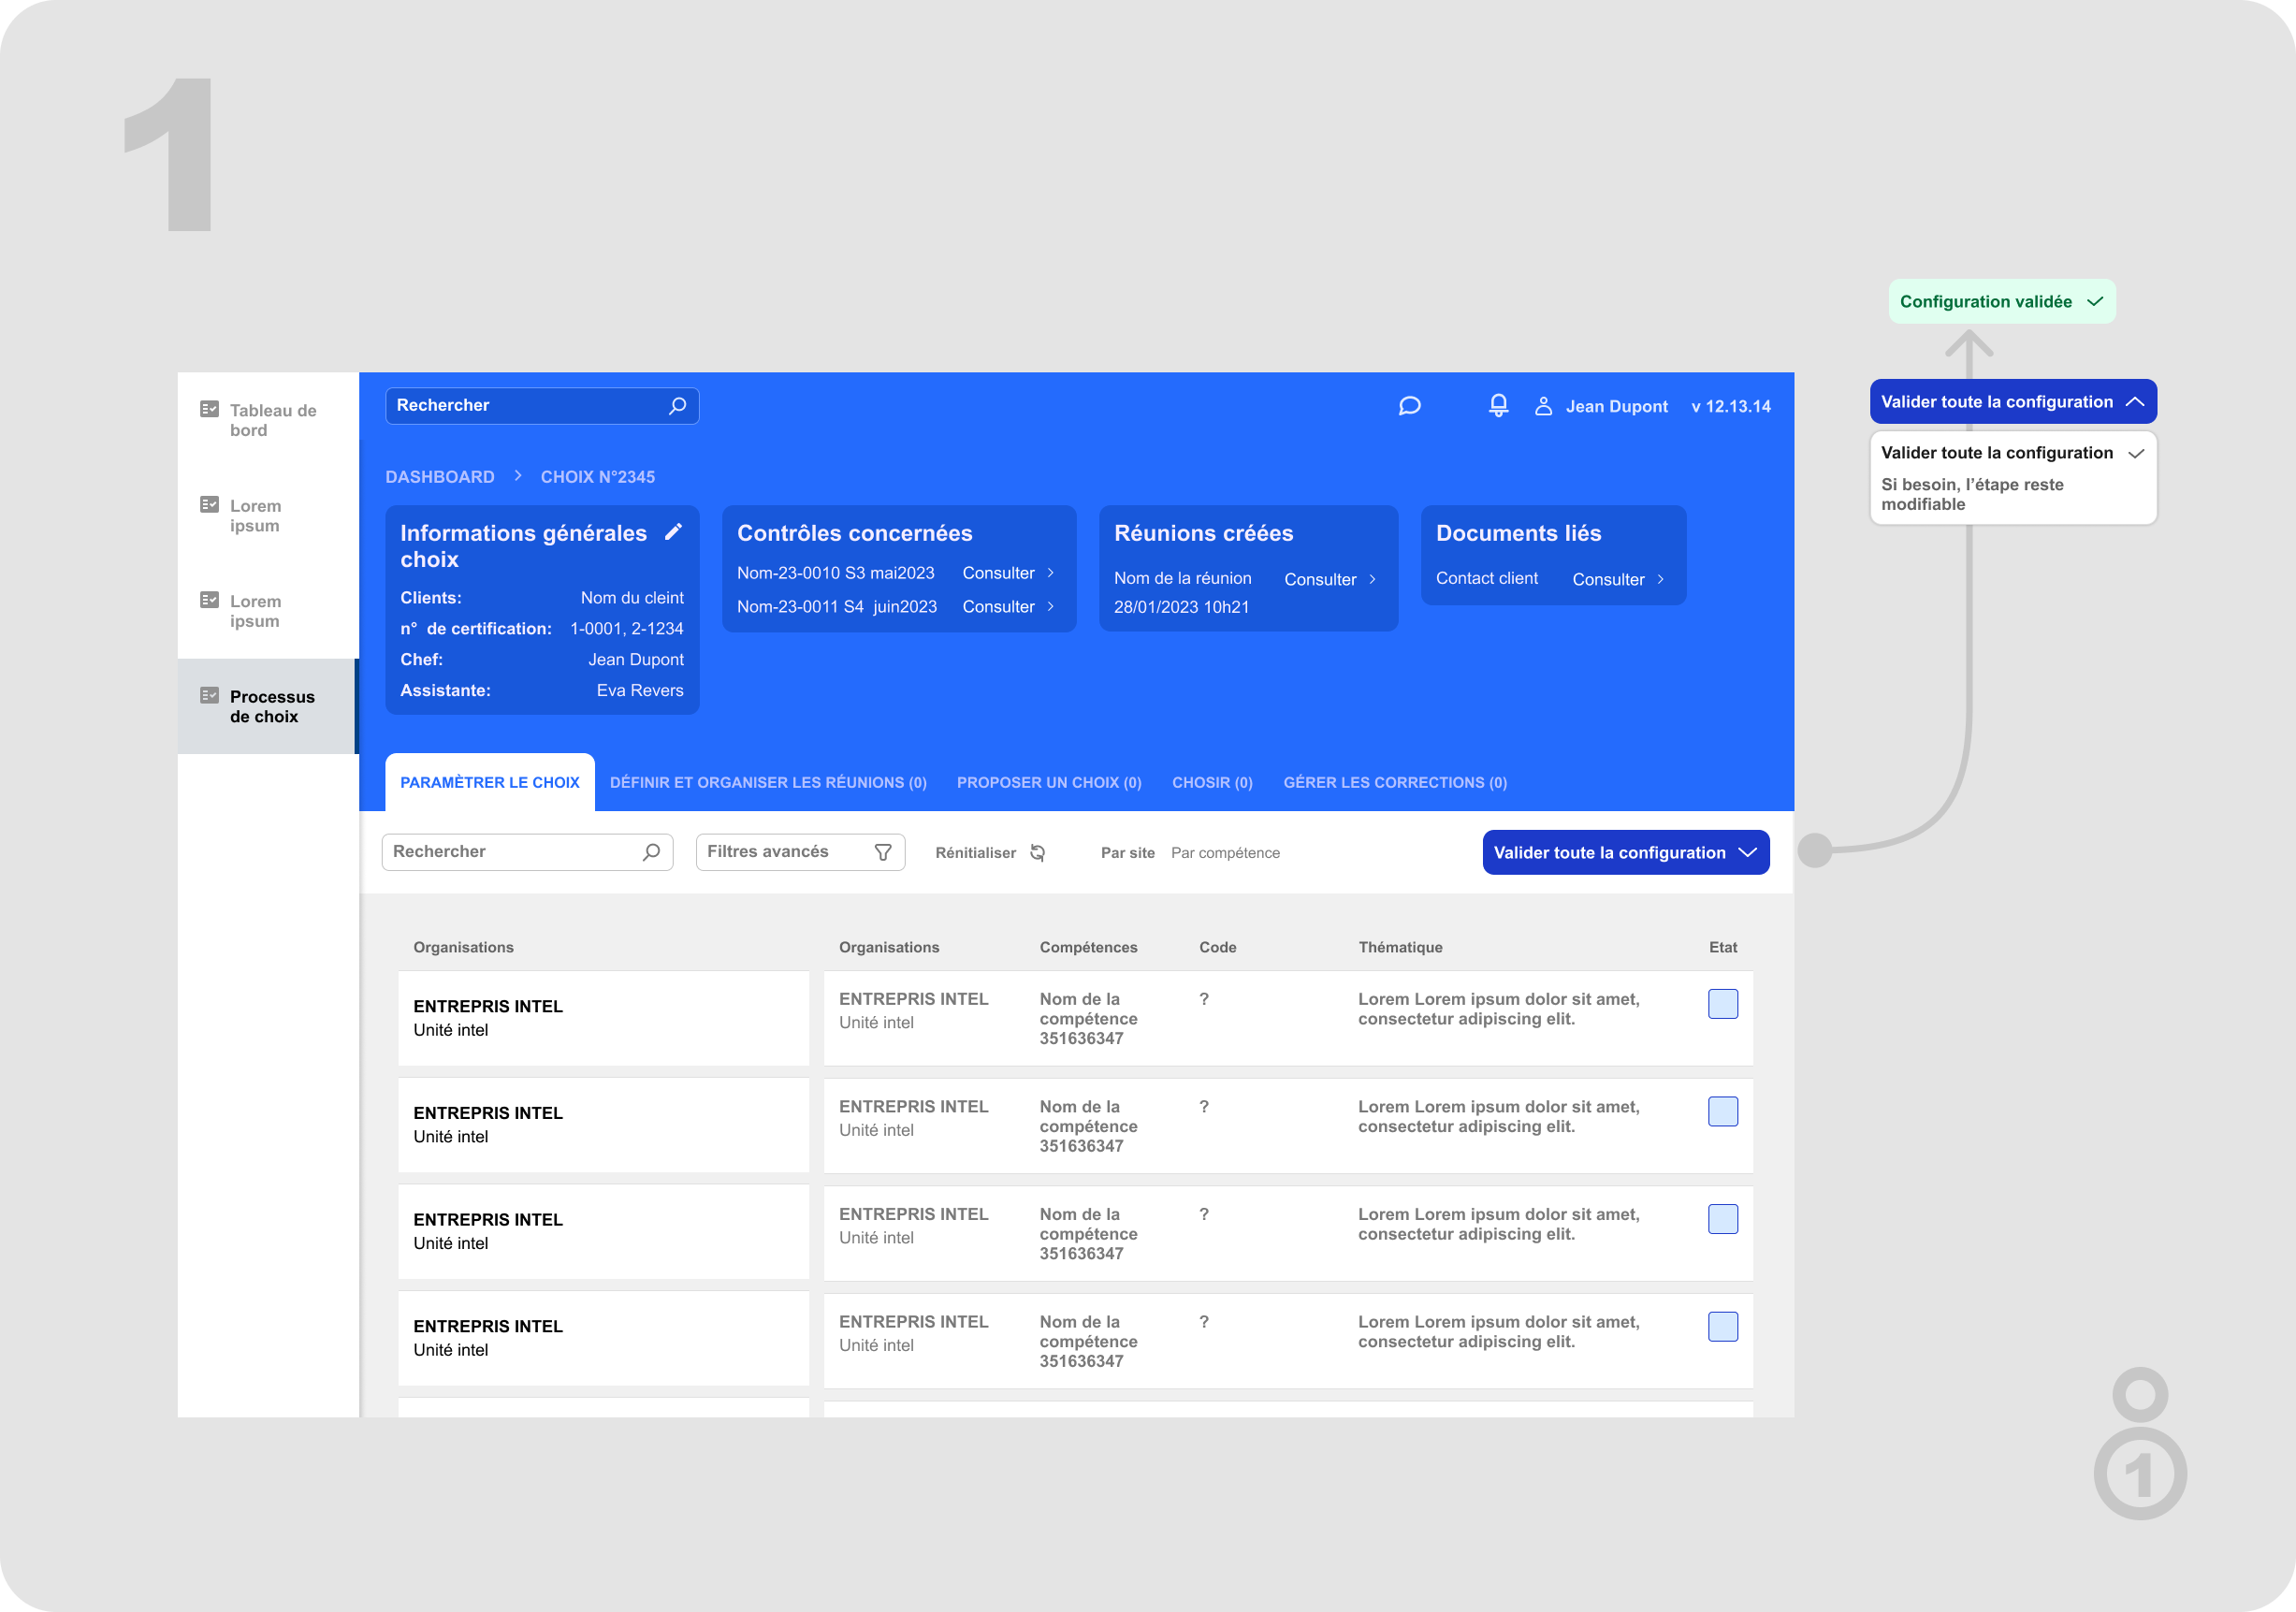2296x1612 pixels.
Task: Click the DASHBOARD breadcrumb link
Action: point(440,477)
